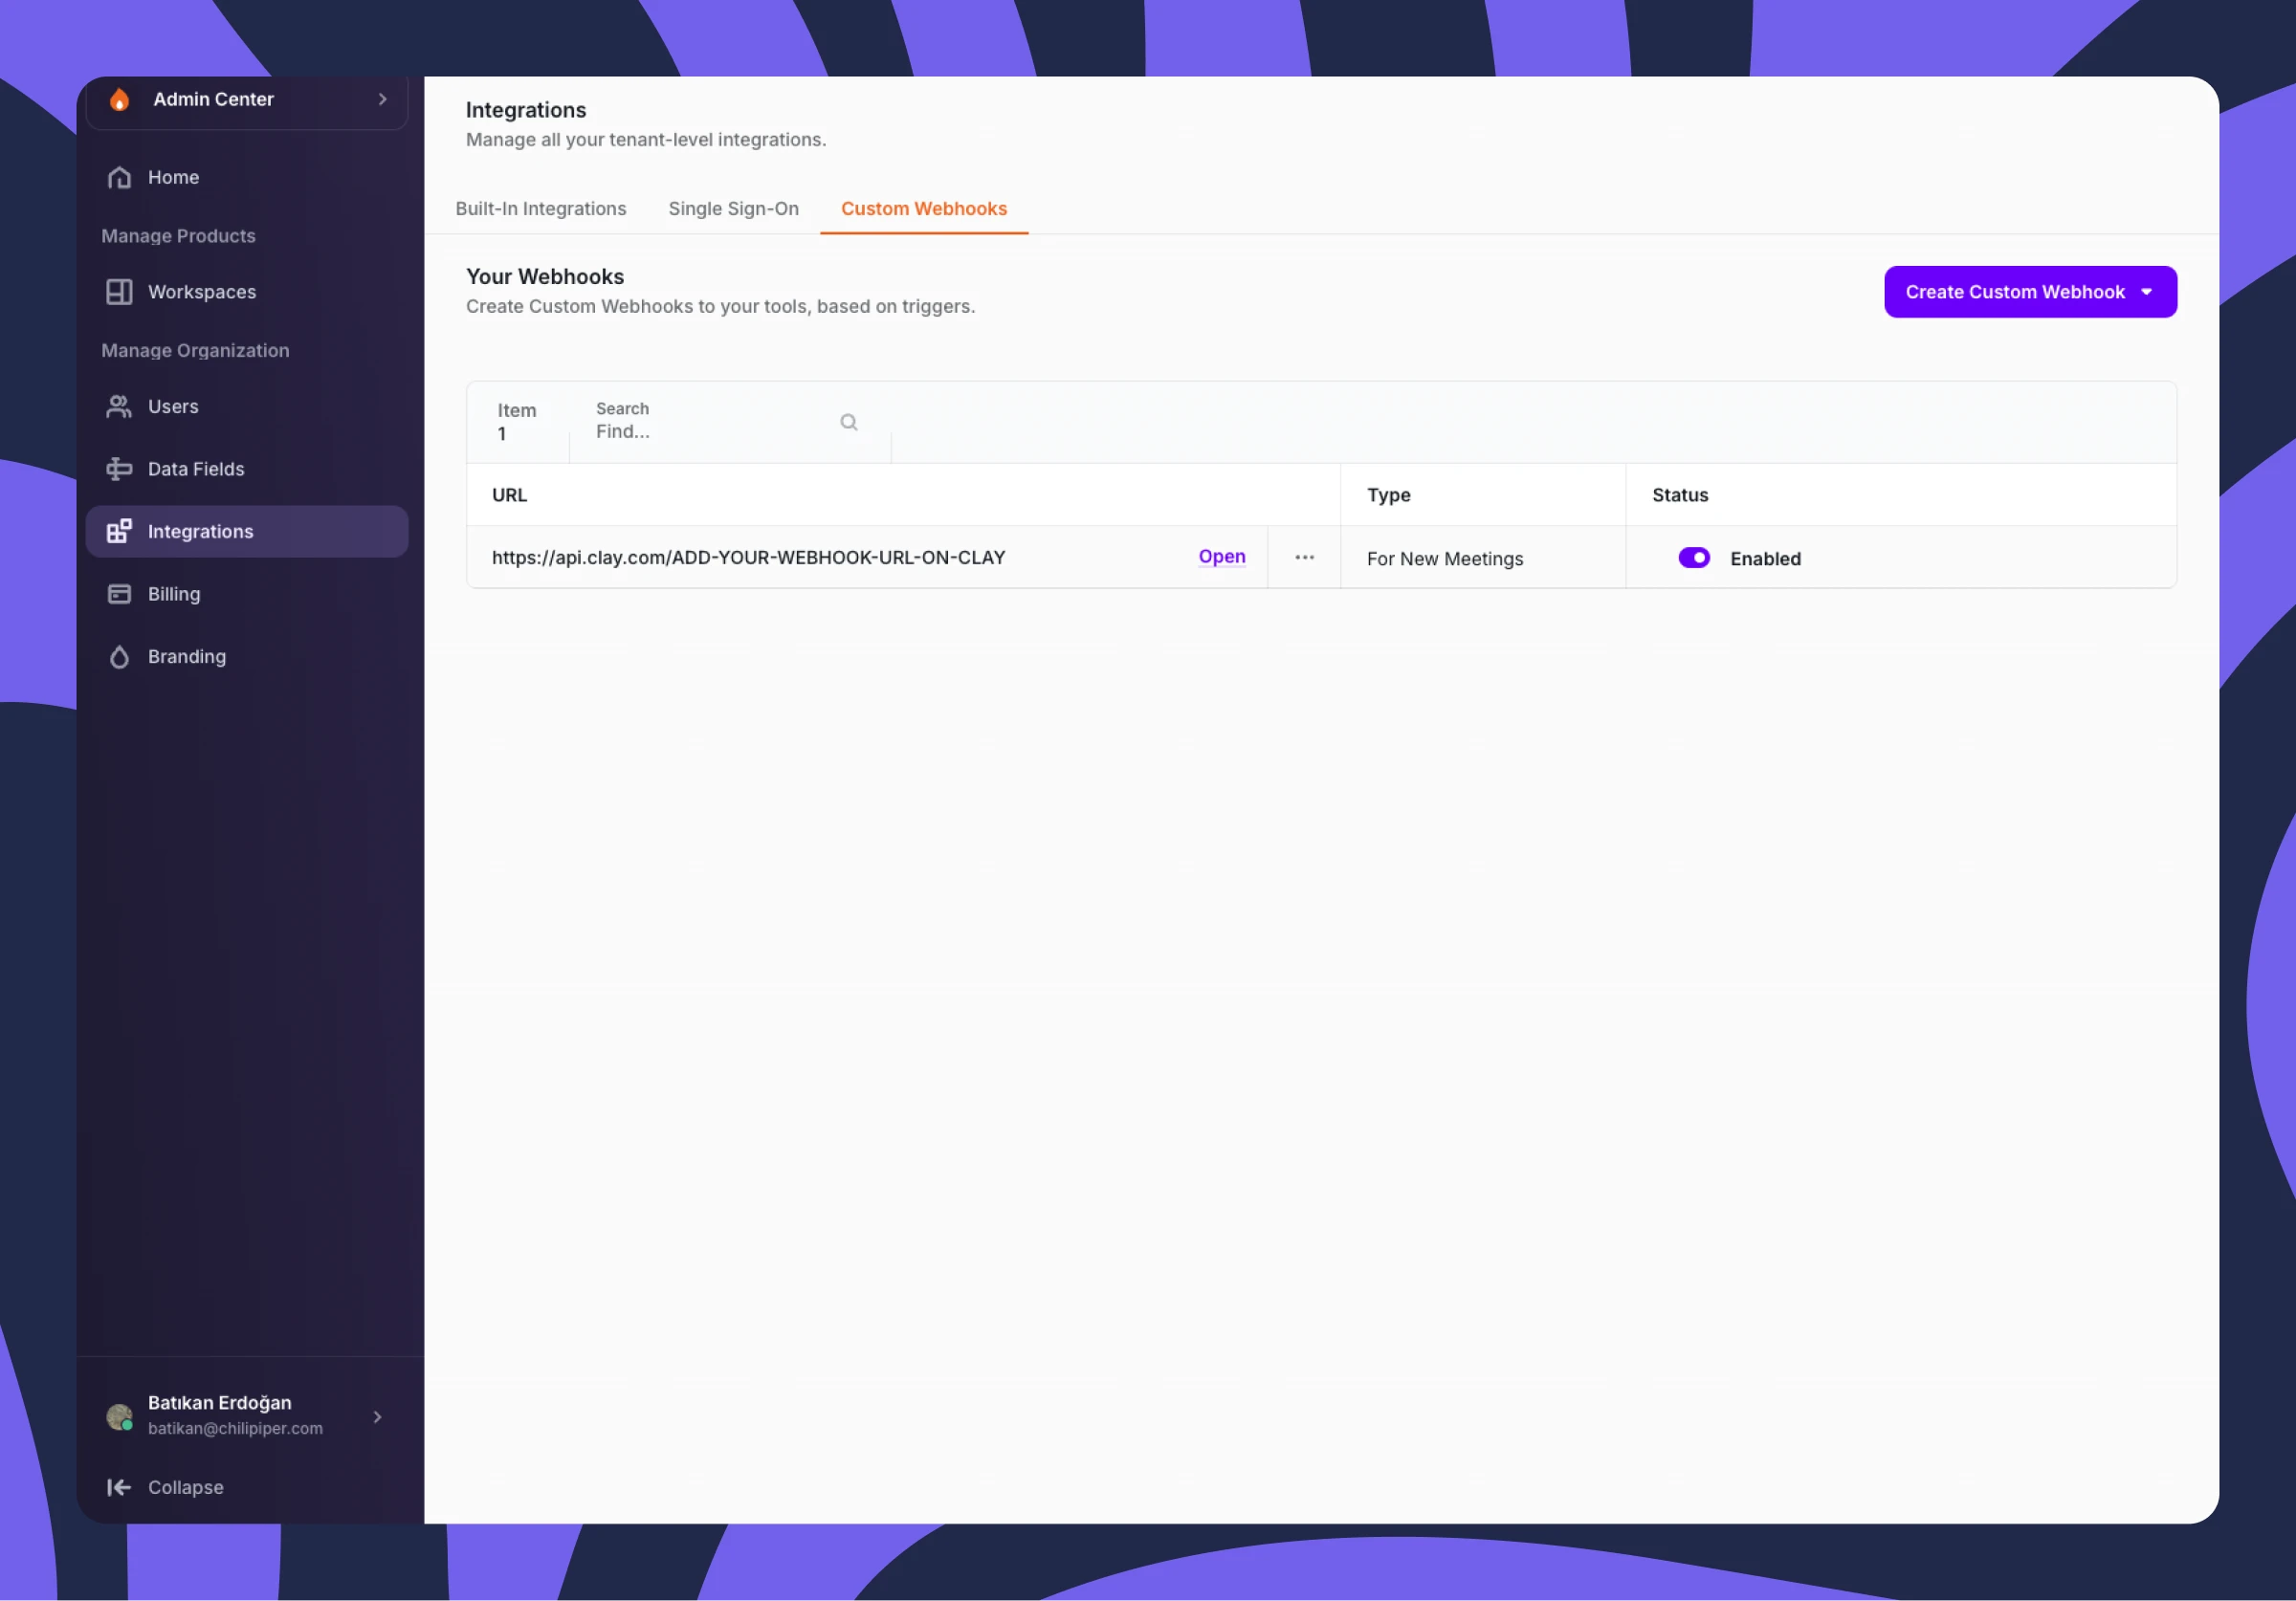Switch to the Single Sign-On tab

click(733, 209)
